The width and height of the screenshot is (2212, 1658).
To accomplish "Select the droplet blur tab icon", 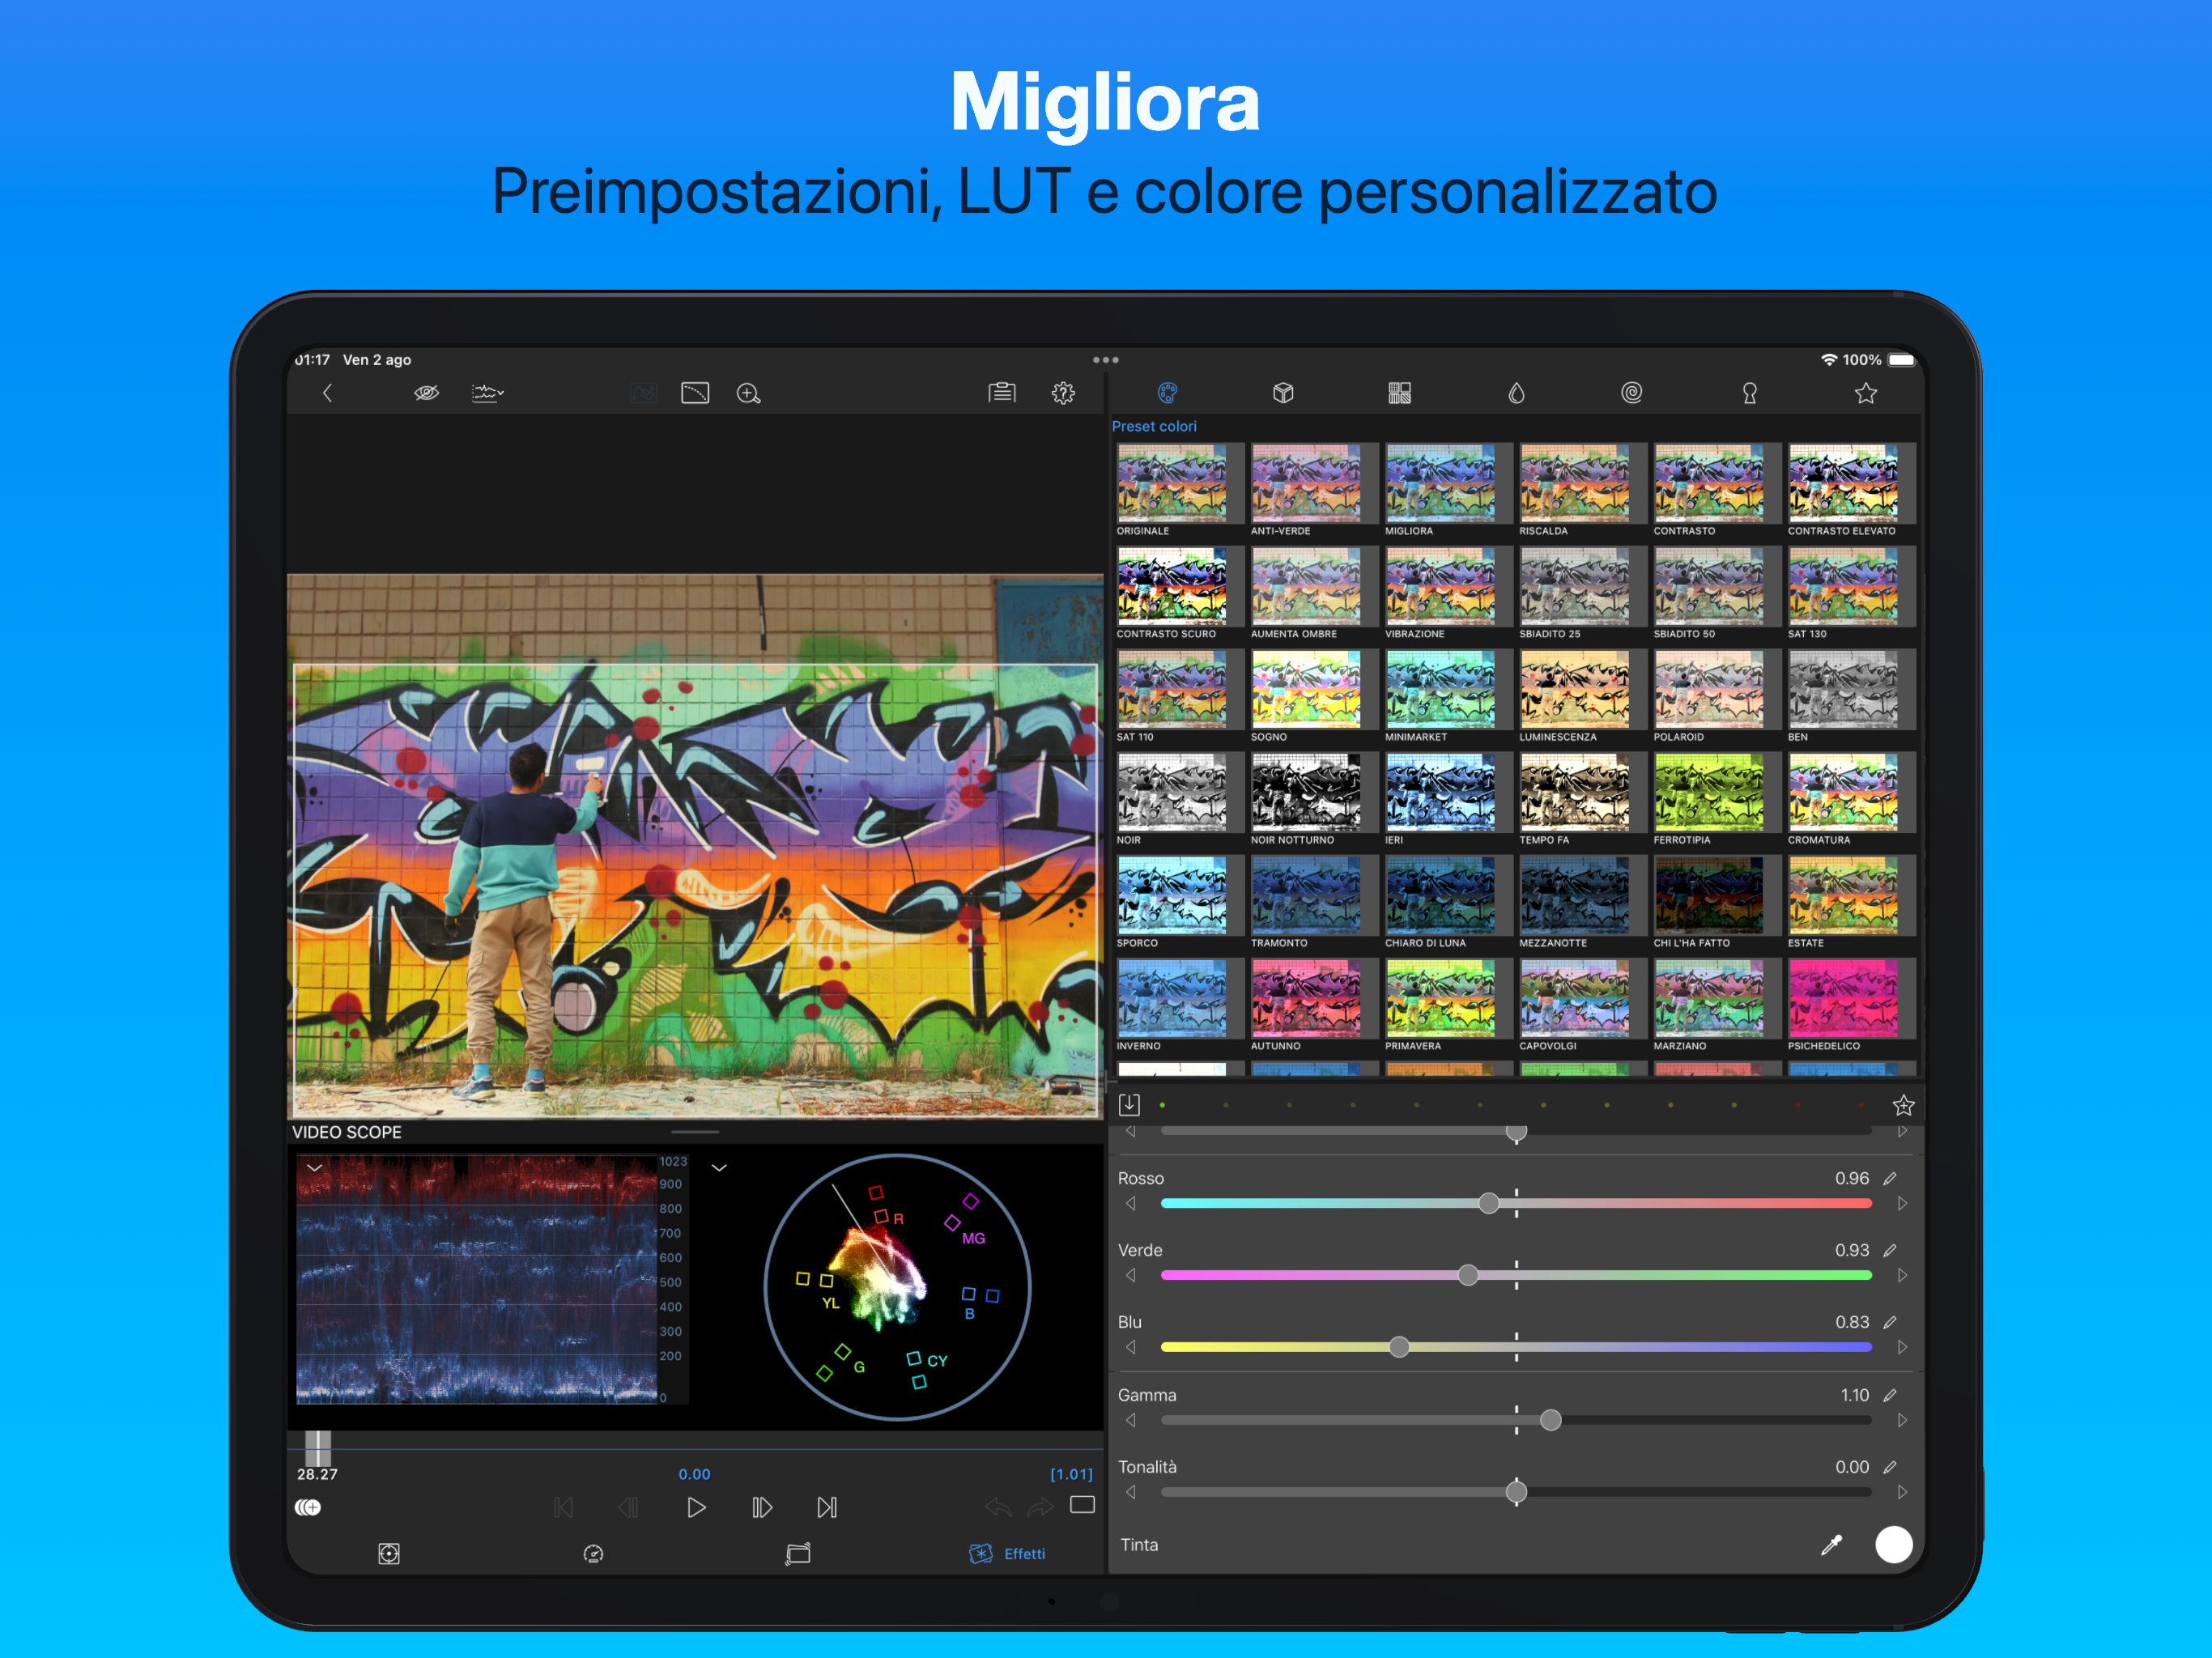I will (1516, 393).
